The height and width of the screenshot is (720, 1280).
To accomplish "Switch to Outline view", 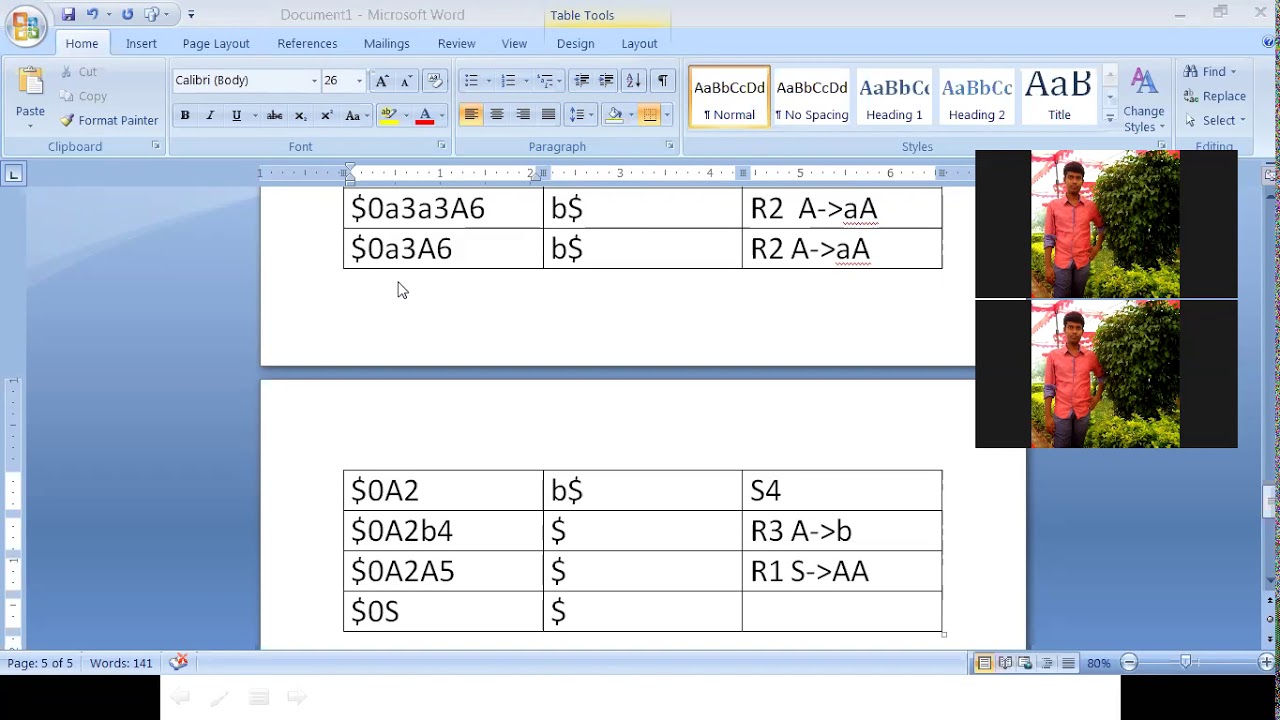I will click(1047, 663).
